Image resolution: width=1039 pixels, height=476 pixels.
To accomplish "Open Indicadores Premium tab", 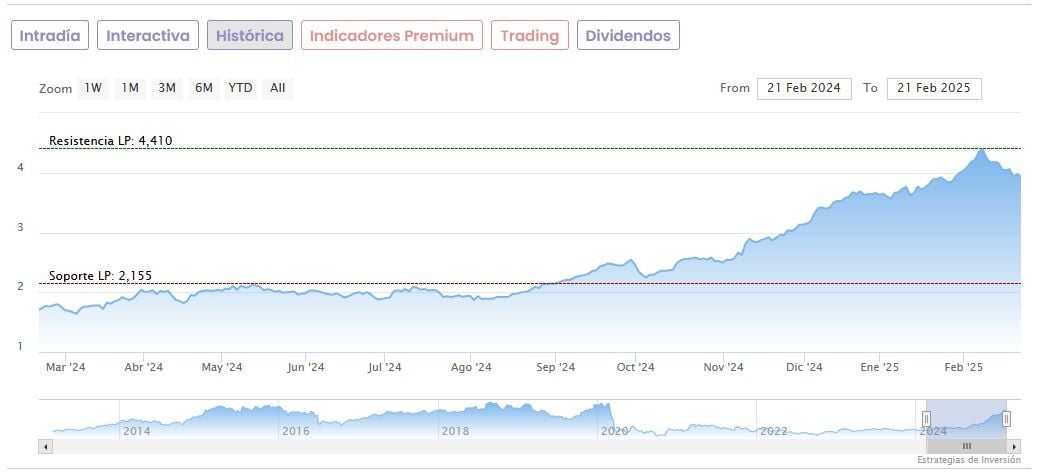I will pyautogui.click(x=391, y=35).
